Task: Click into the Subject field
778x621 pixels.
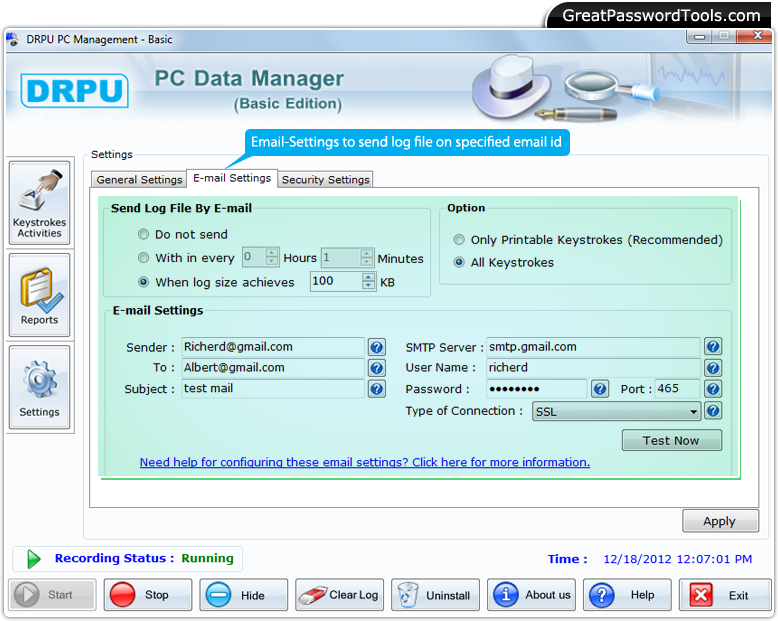Action: pyautogui.click(x=273, y=388)
